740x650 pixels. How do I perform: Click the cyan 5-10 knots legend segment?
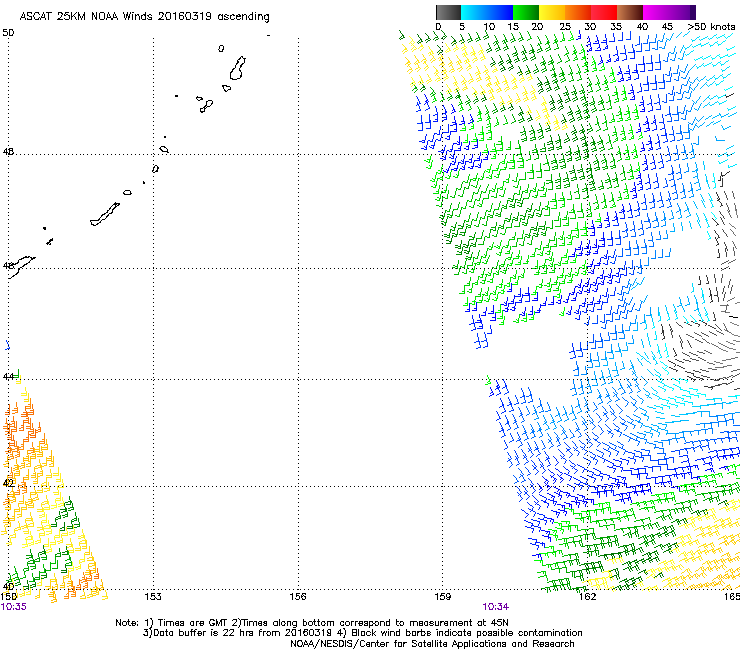pyautogui.click(x=474, y=12)
